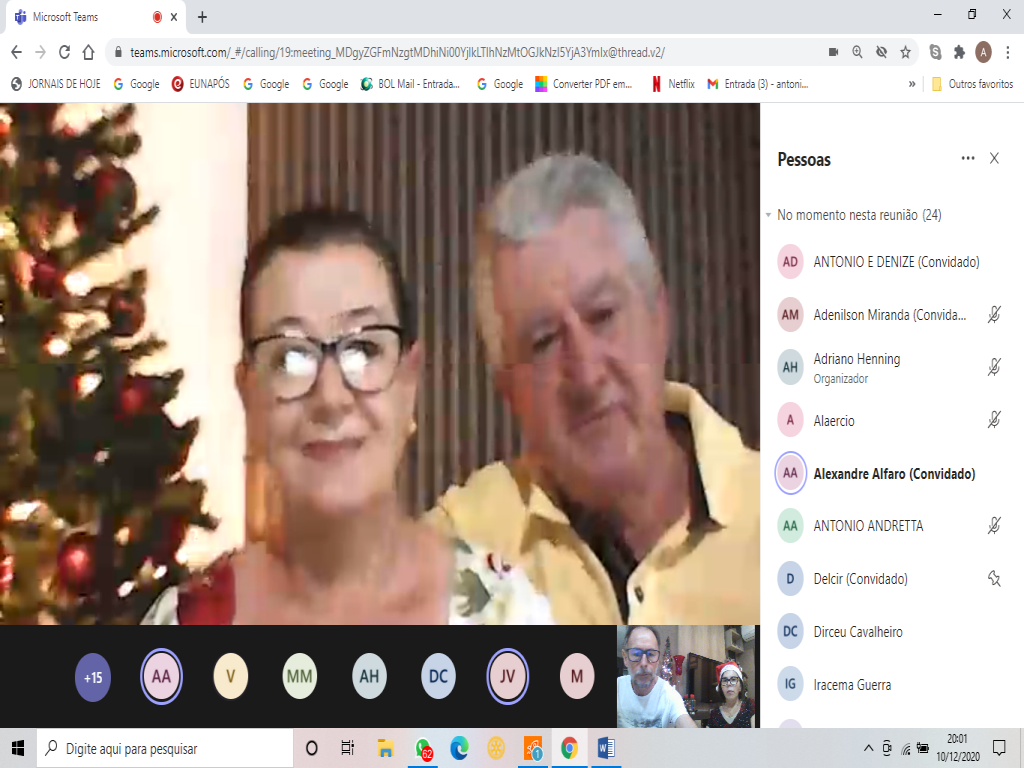Open the Chrome three-dot menu
Viewport: 1024px width, 768px height.
pyautogui.click(x=1008, y=52)
